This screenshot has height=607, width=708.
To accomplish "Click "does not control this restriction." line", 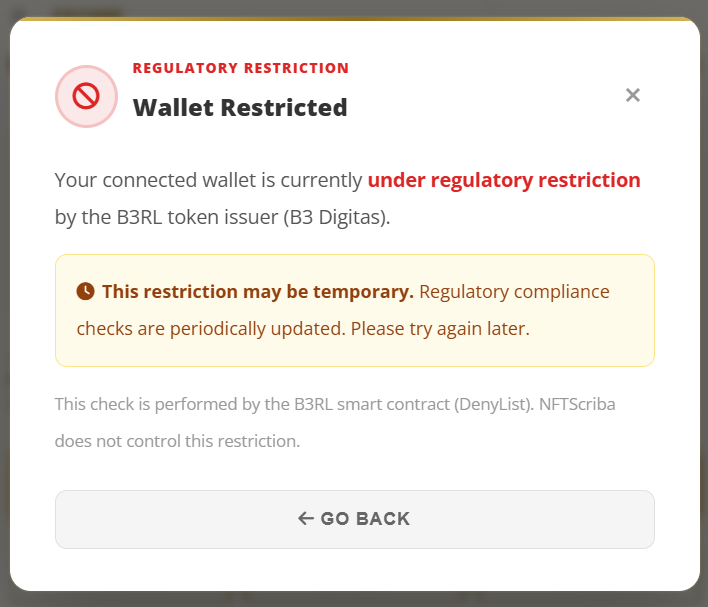I will pyautogui.click(x=177, y=441).
